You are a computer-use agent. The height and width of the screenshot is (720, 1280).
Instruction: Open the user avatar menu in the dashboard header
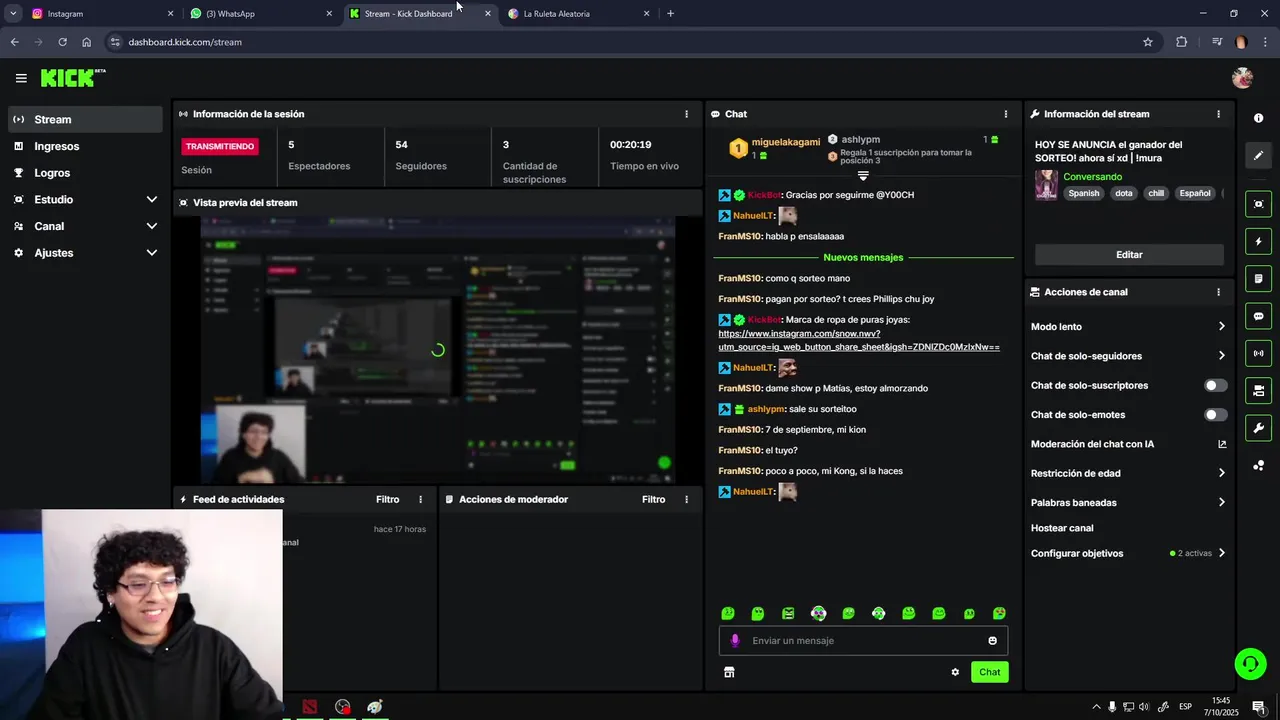[1242, 78]
